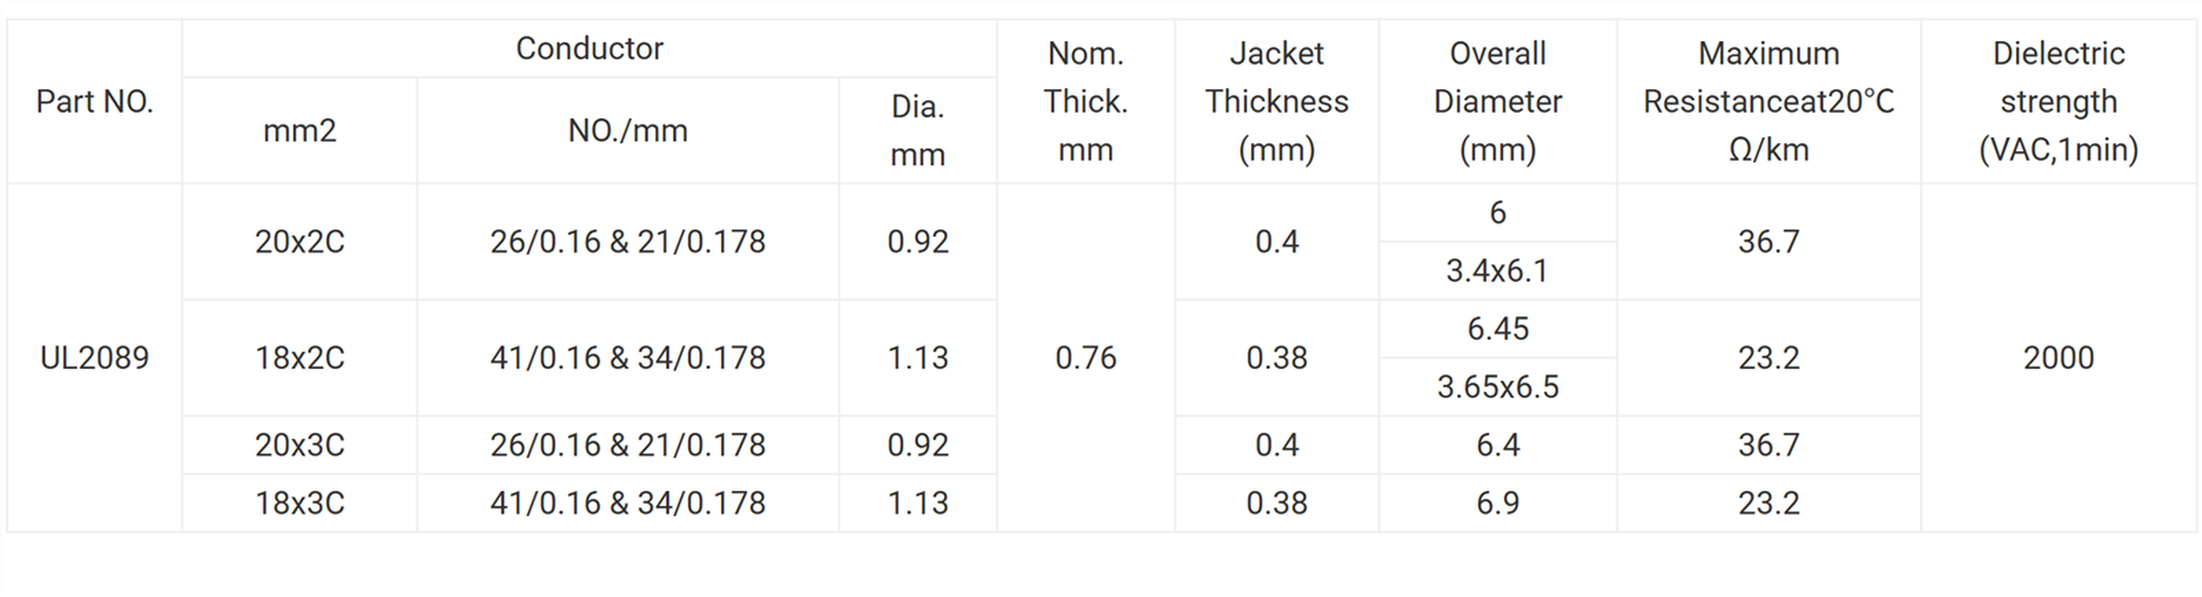Screen dimensions: 2202x597
Task: Click the 2000 dielectric strength value
Action: tap(2058, 358)
